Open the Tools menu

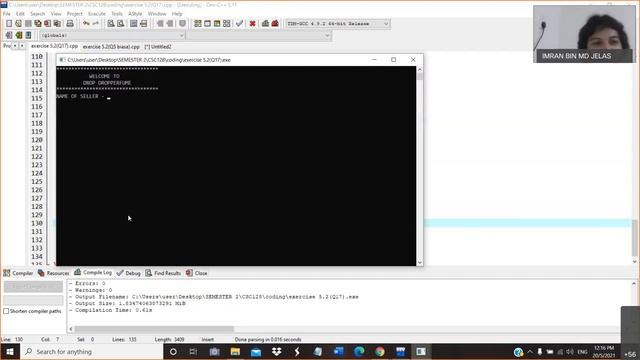pyautogui.click(x=117, y=14)
